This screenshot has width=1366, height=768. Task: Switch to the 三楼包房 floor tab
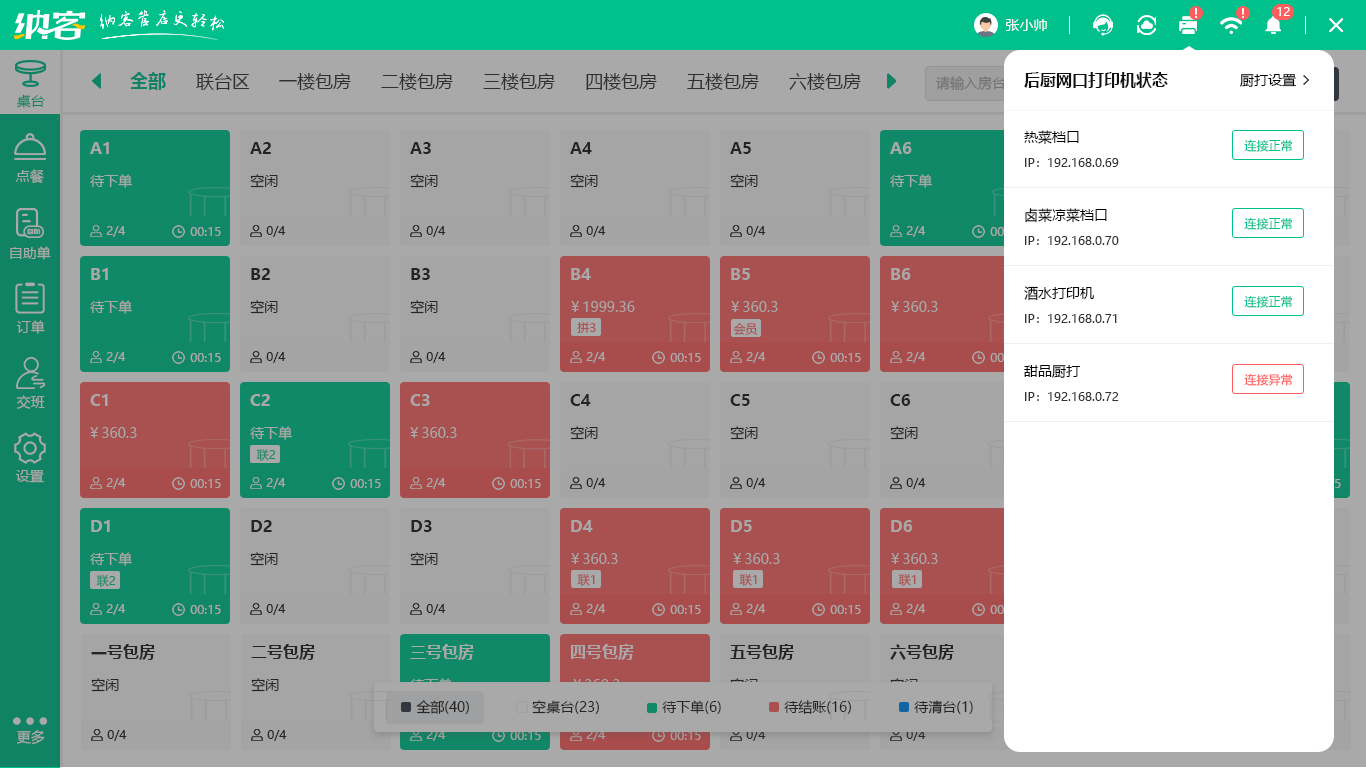(518, 82)
